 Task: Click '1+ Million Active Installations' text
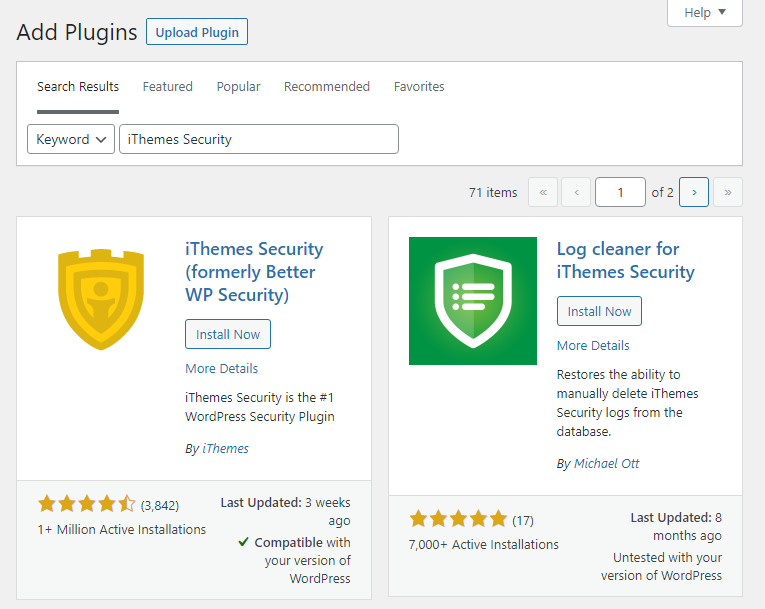pos(122,529)
